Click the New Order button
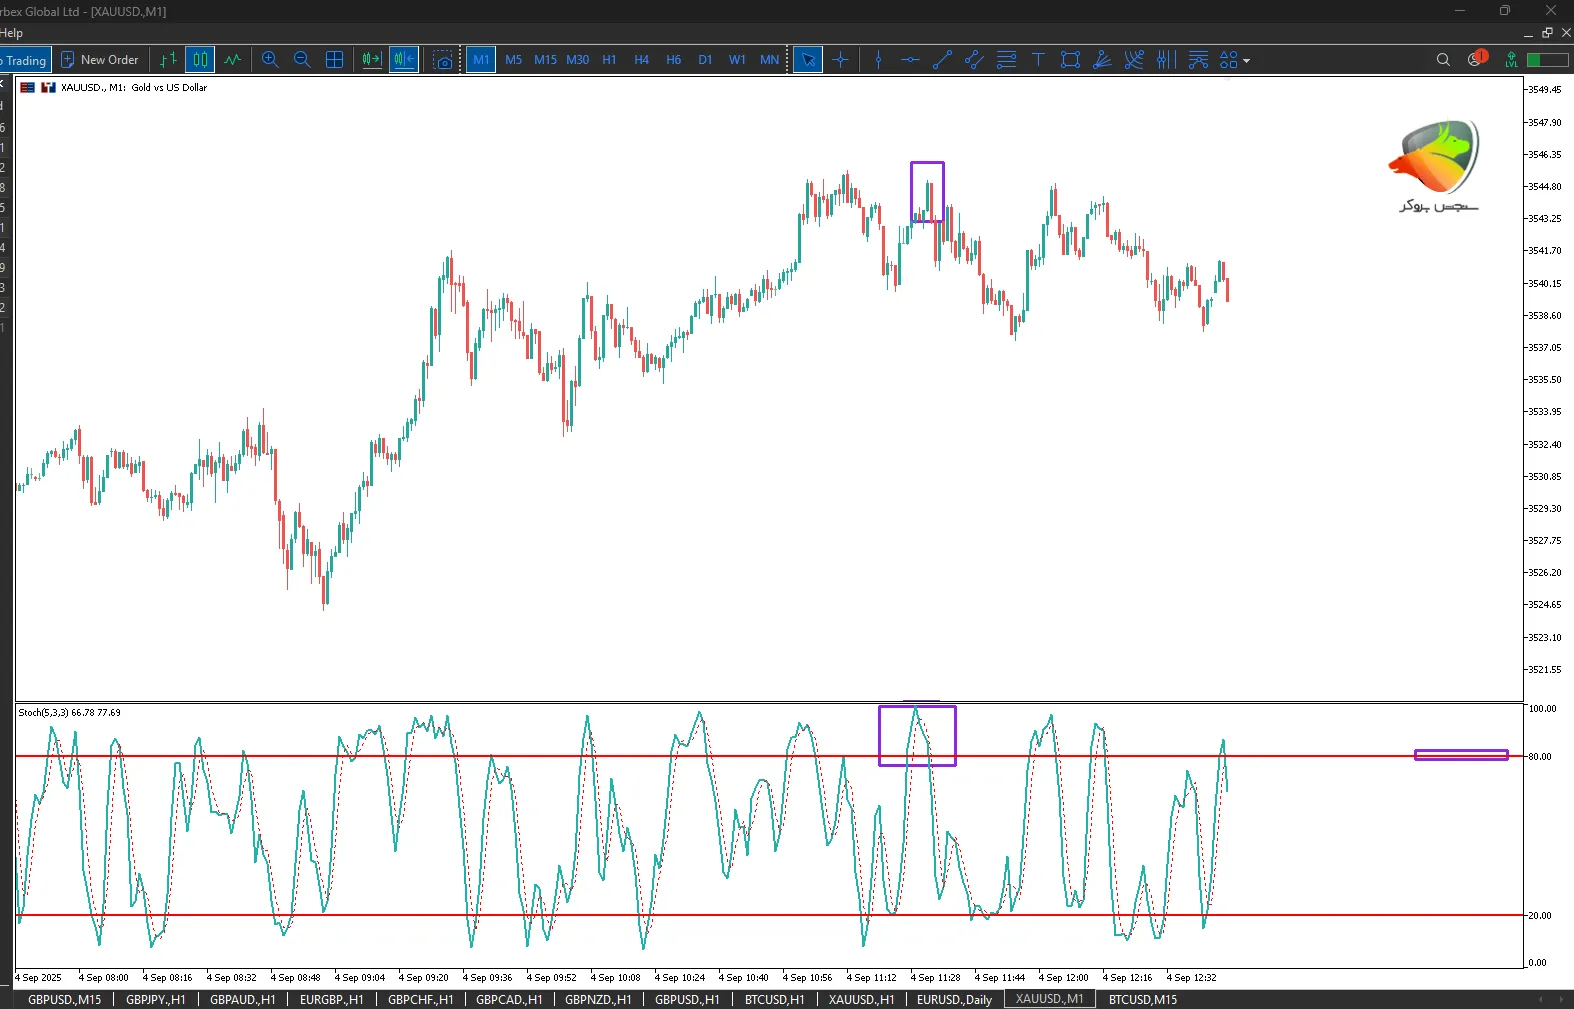1574x1009 pixels. pyautogui.click(x=100, y=60)
